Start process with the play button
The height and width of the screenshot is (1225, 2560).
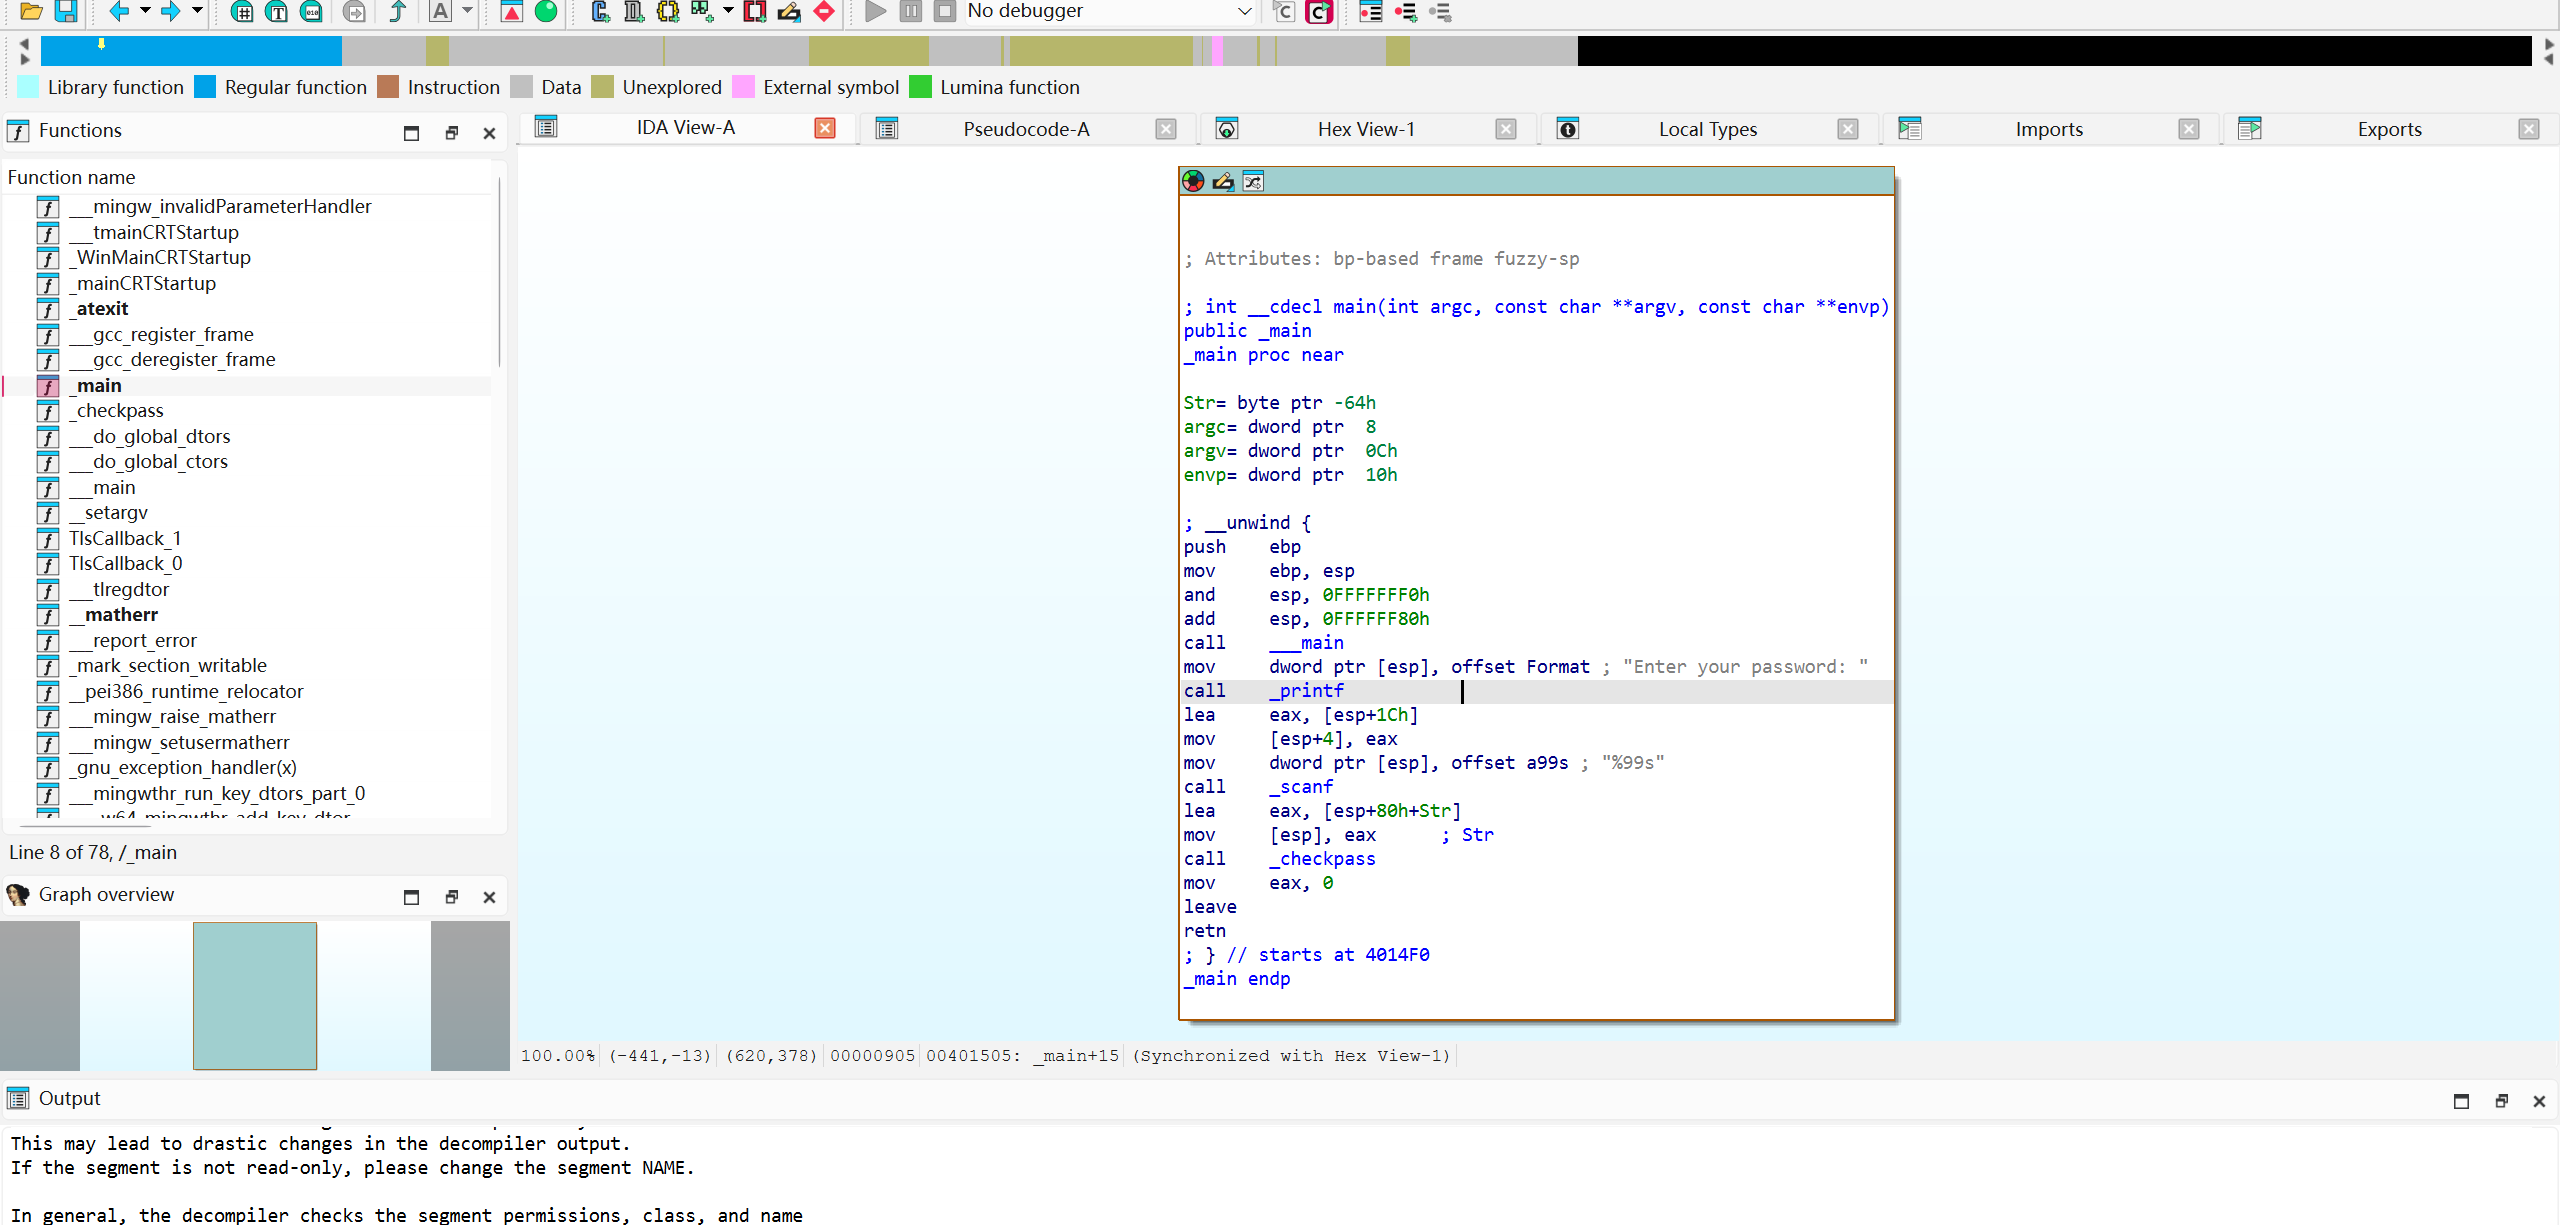pos(875,11)
